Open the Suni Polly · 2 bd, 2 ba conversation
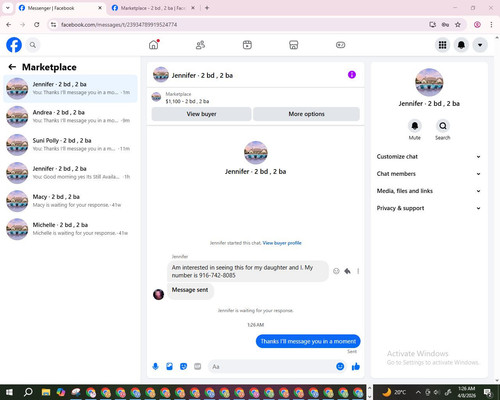This screenshot has width=500, height=400. 70,144
